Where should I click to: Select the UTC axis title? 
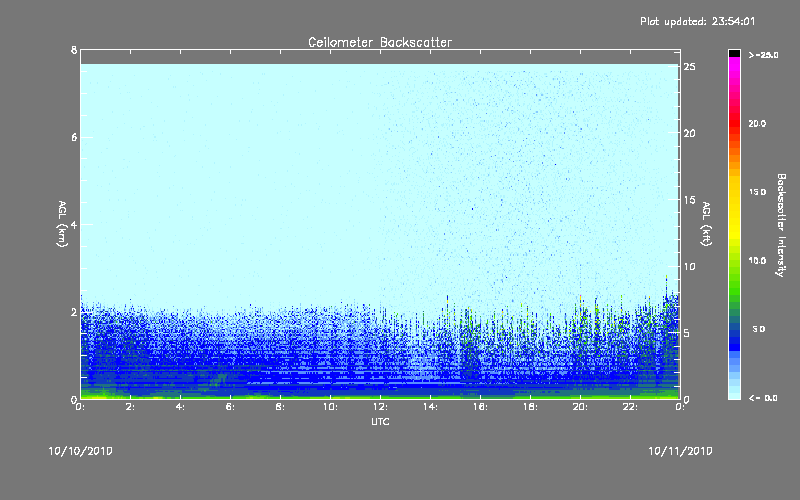(380, 421)
